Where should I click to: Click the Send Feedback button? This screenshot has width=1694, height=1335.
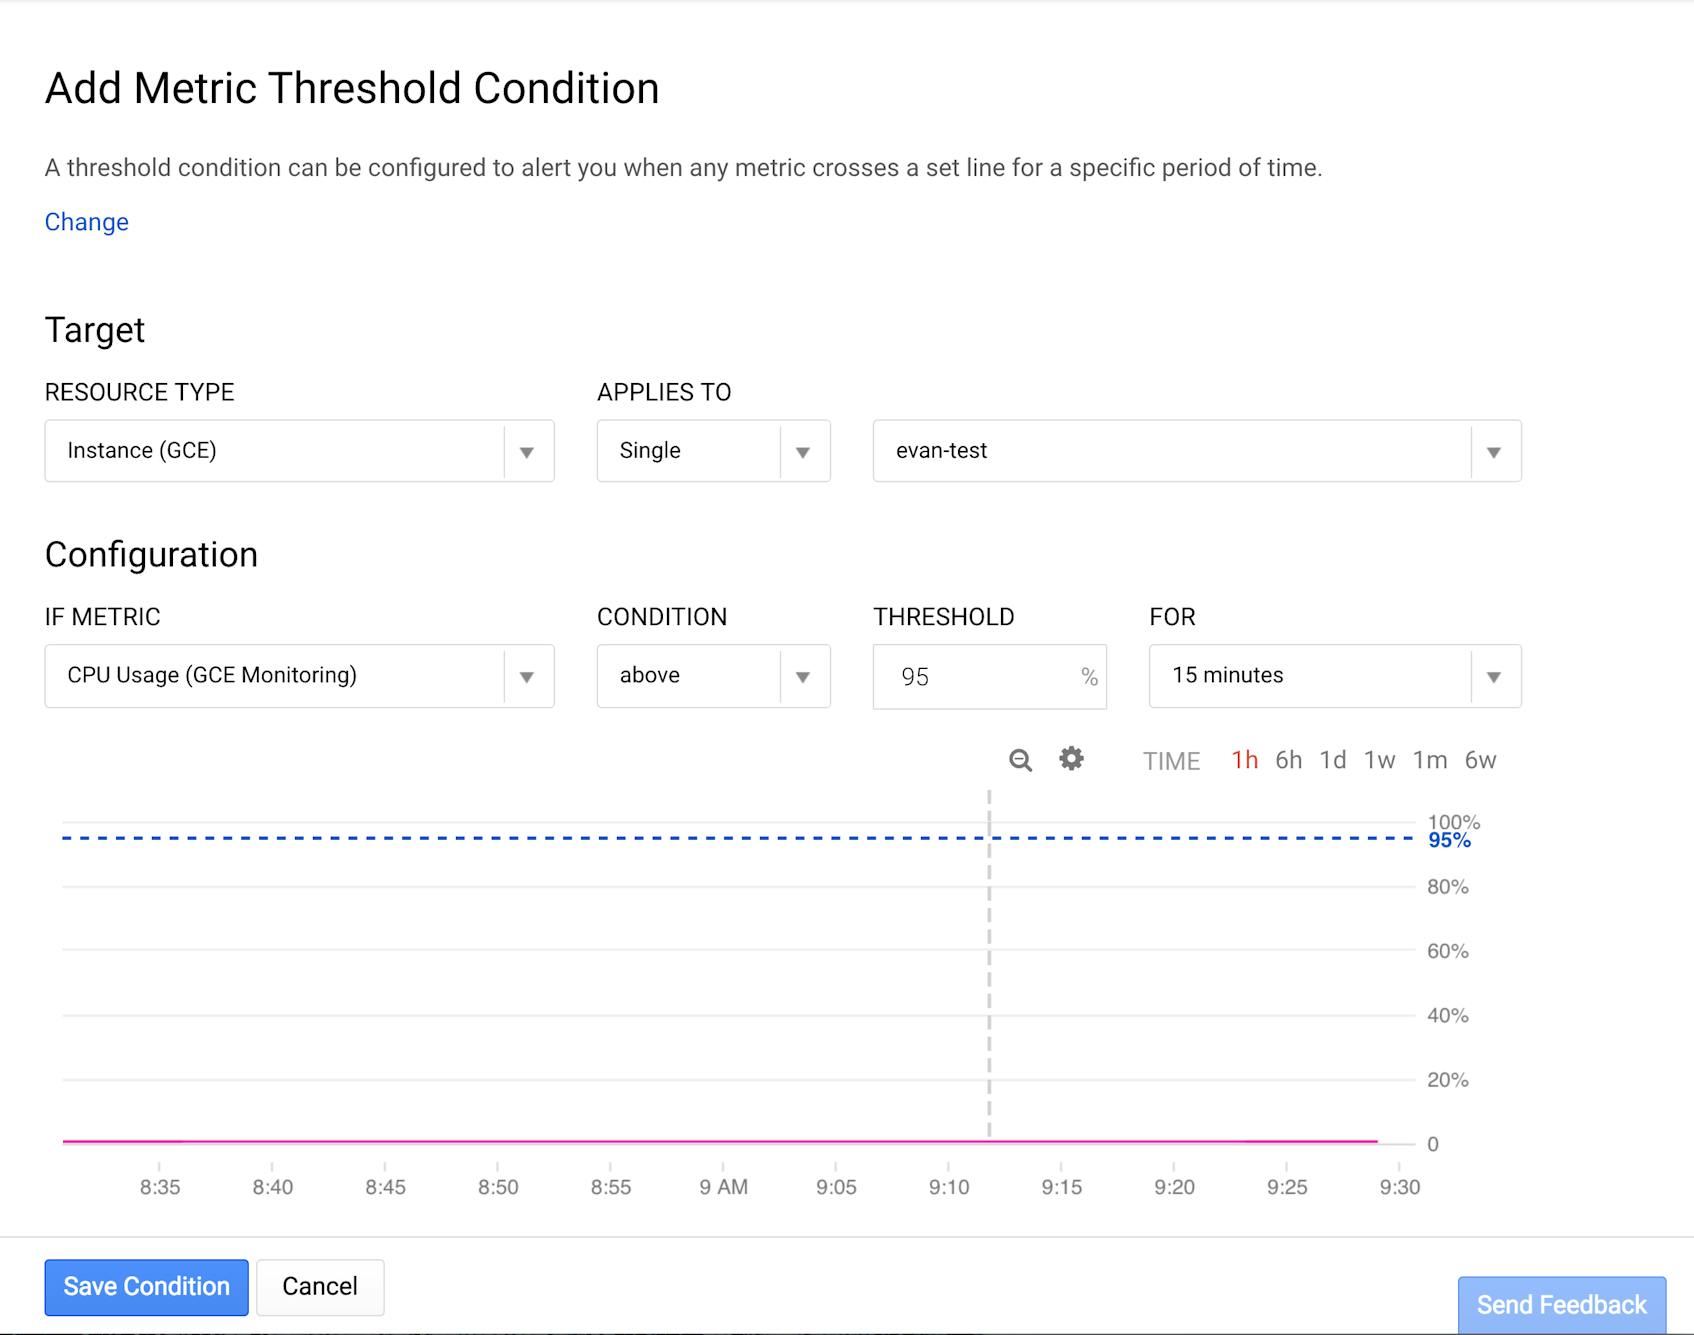[x=1563, y=1305]
